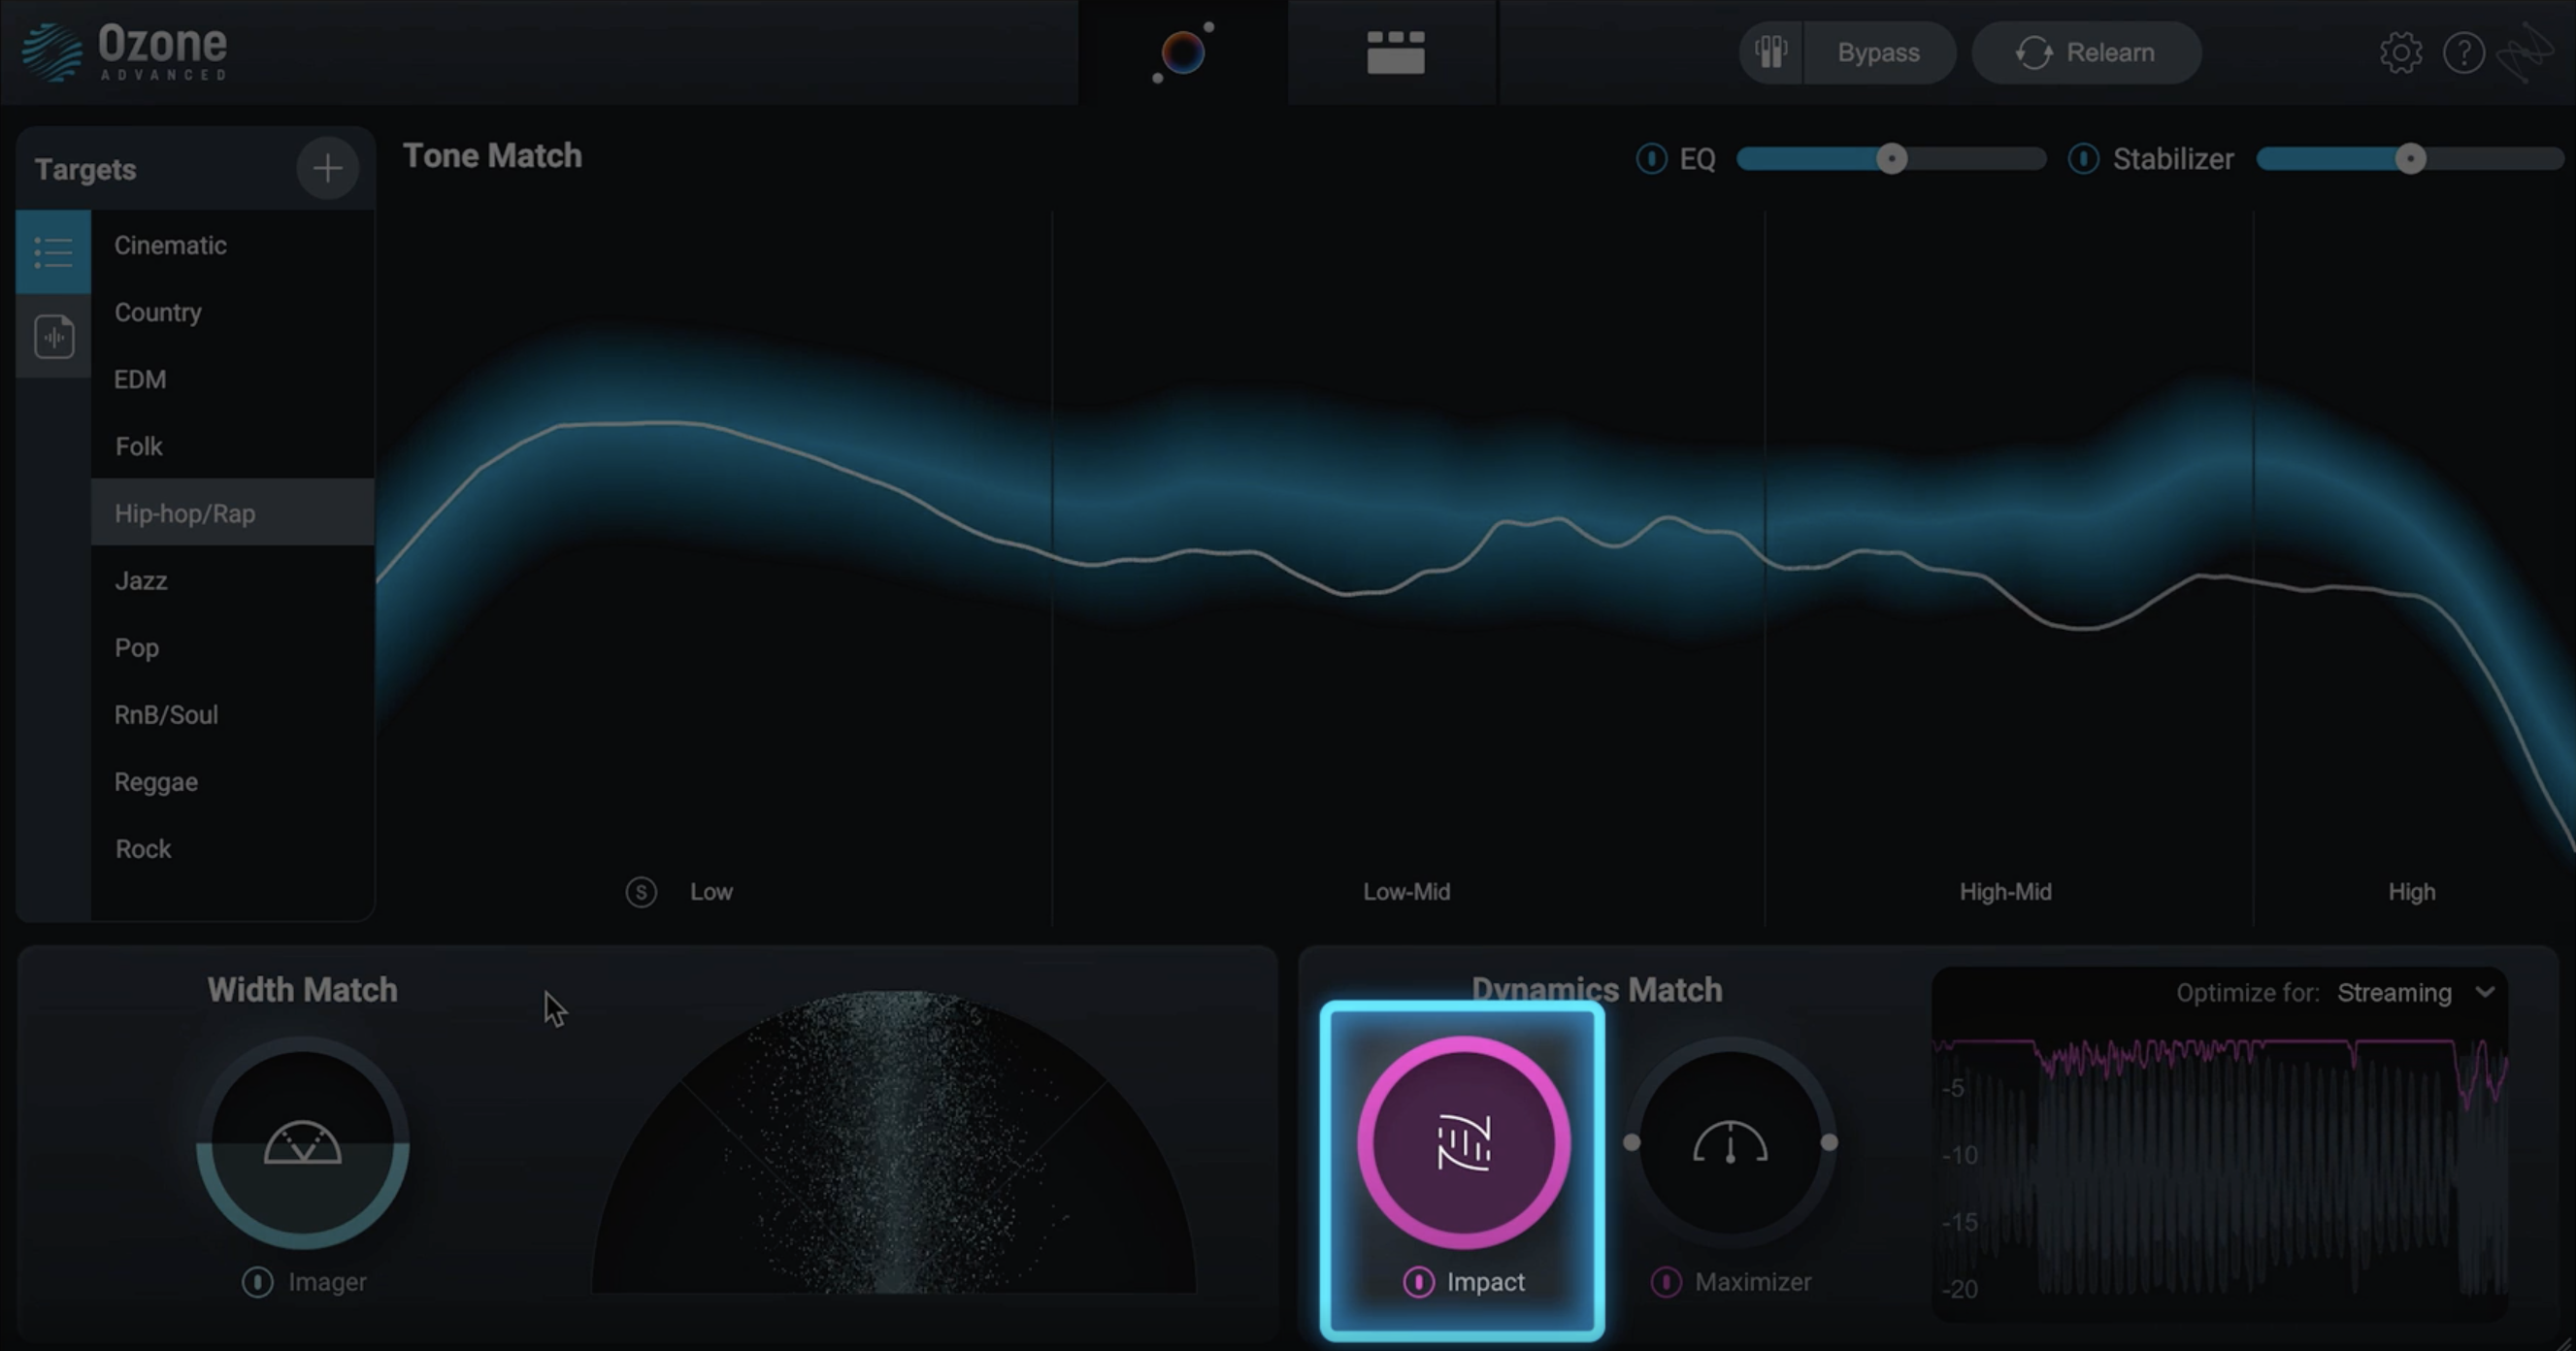Select the Cinematic target
The image size is (2576, 1351).
click(232, 245)
